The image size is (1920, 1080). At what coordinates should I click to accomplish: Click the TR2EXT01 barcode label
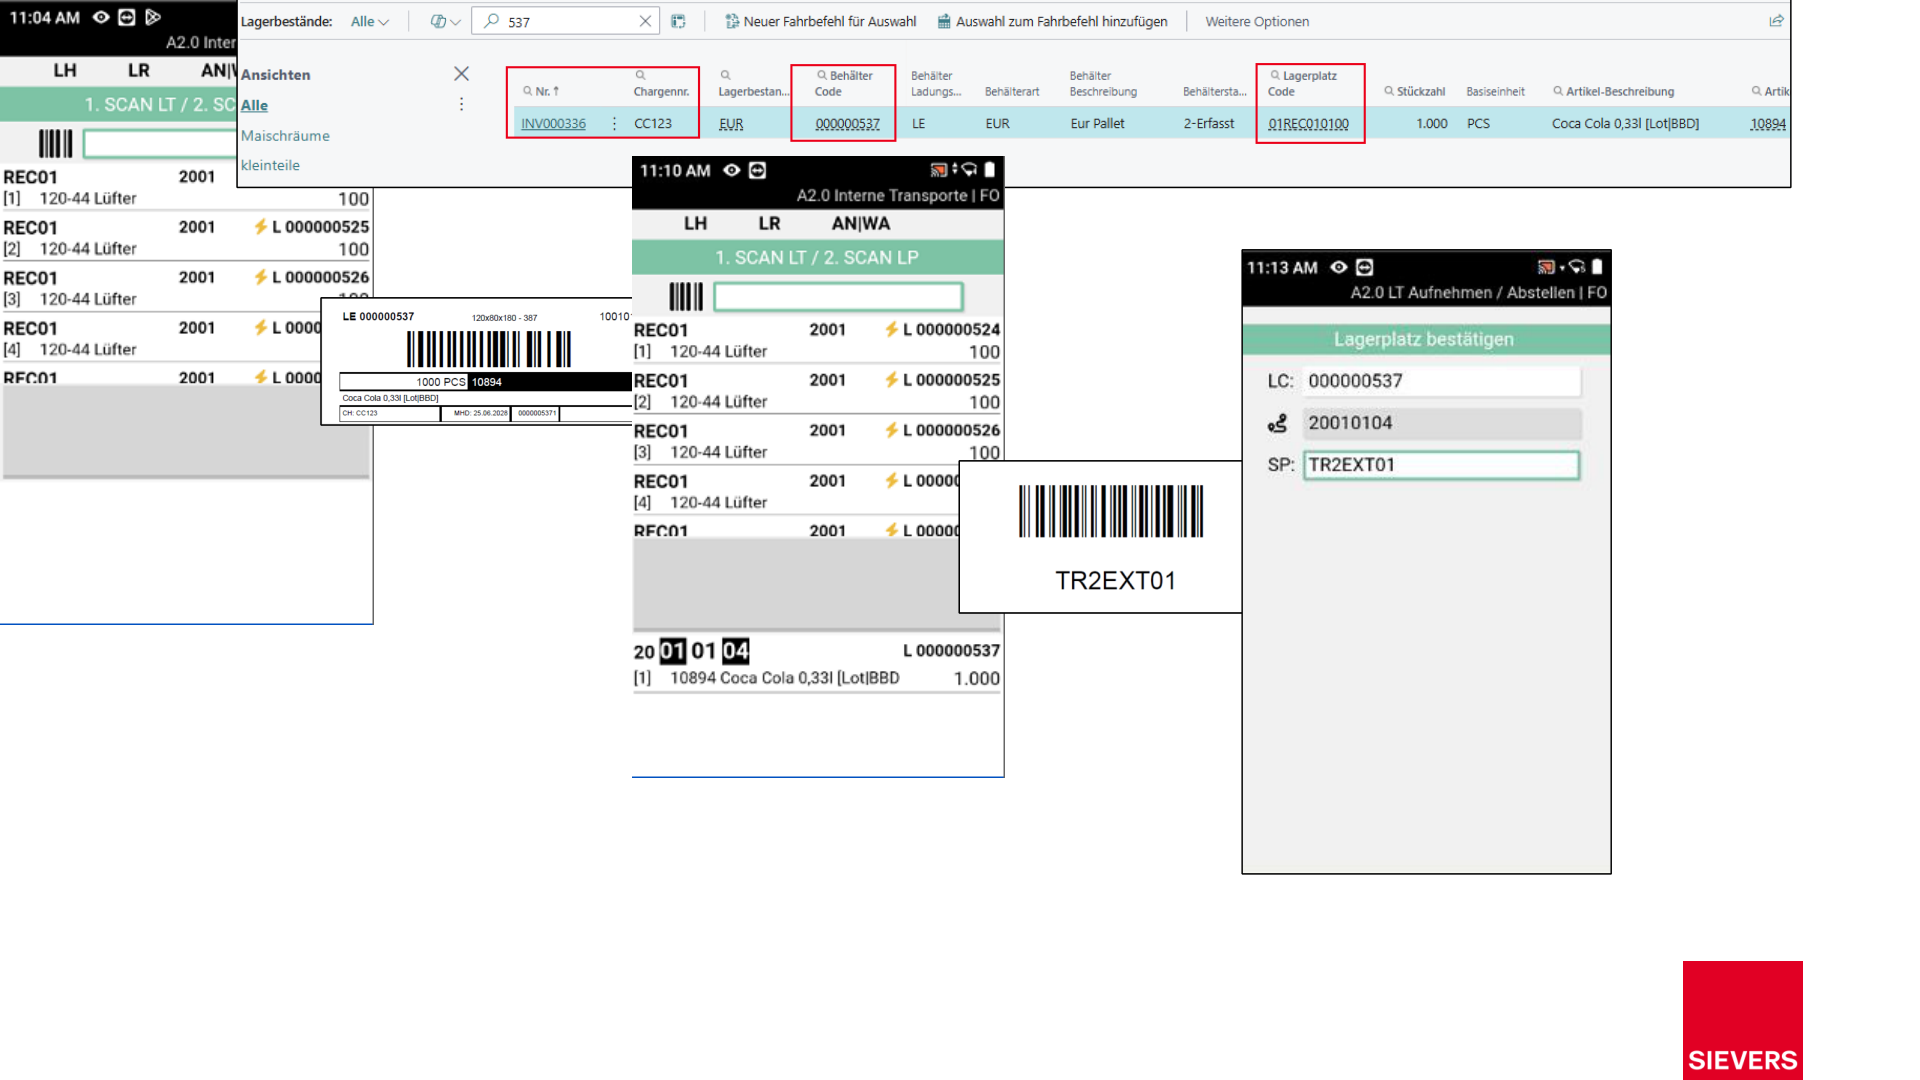[x=1100, y=537]
